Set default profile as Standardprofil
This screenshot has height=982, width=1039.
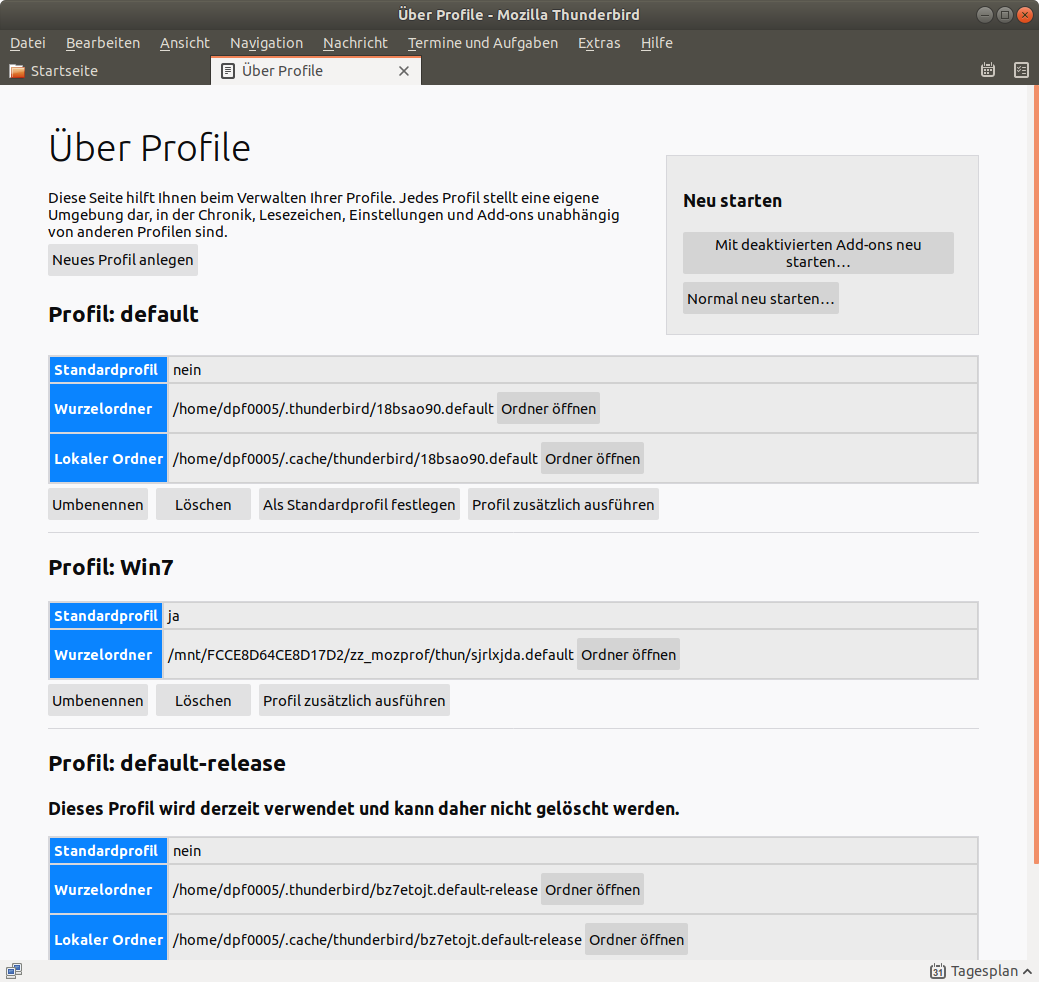point(359,504)
